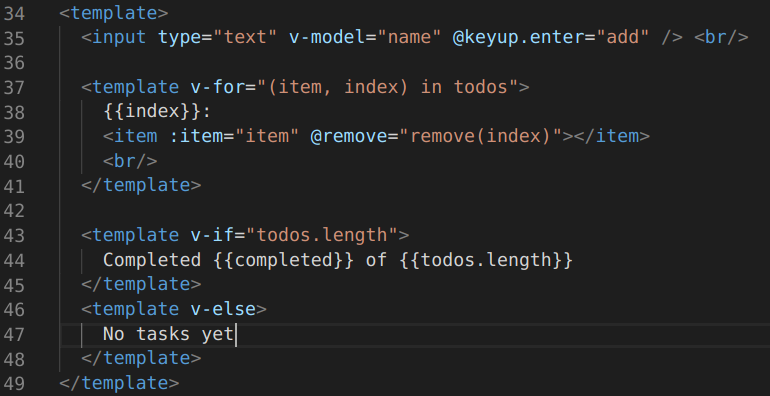Click the v-model attribute on line 35
Screen dimensions: 770x396
(327, 37)
